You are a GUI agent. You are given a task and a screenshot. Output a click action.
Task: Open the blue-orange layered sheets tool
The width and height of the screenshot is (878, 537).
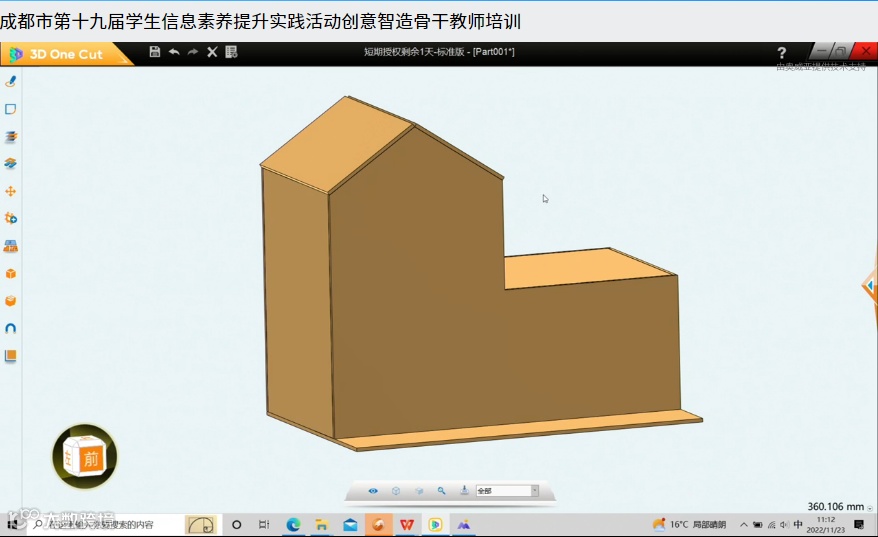click(10, 164)
